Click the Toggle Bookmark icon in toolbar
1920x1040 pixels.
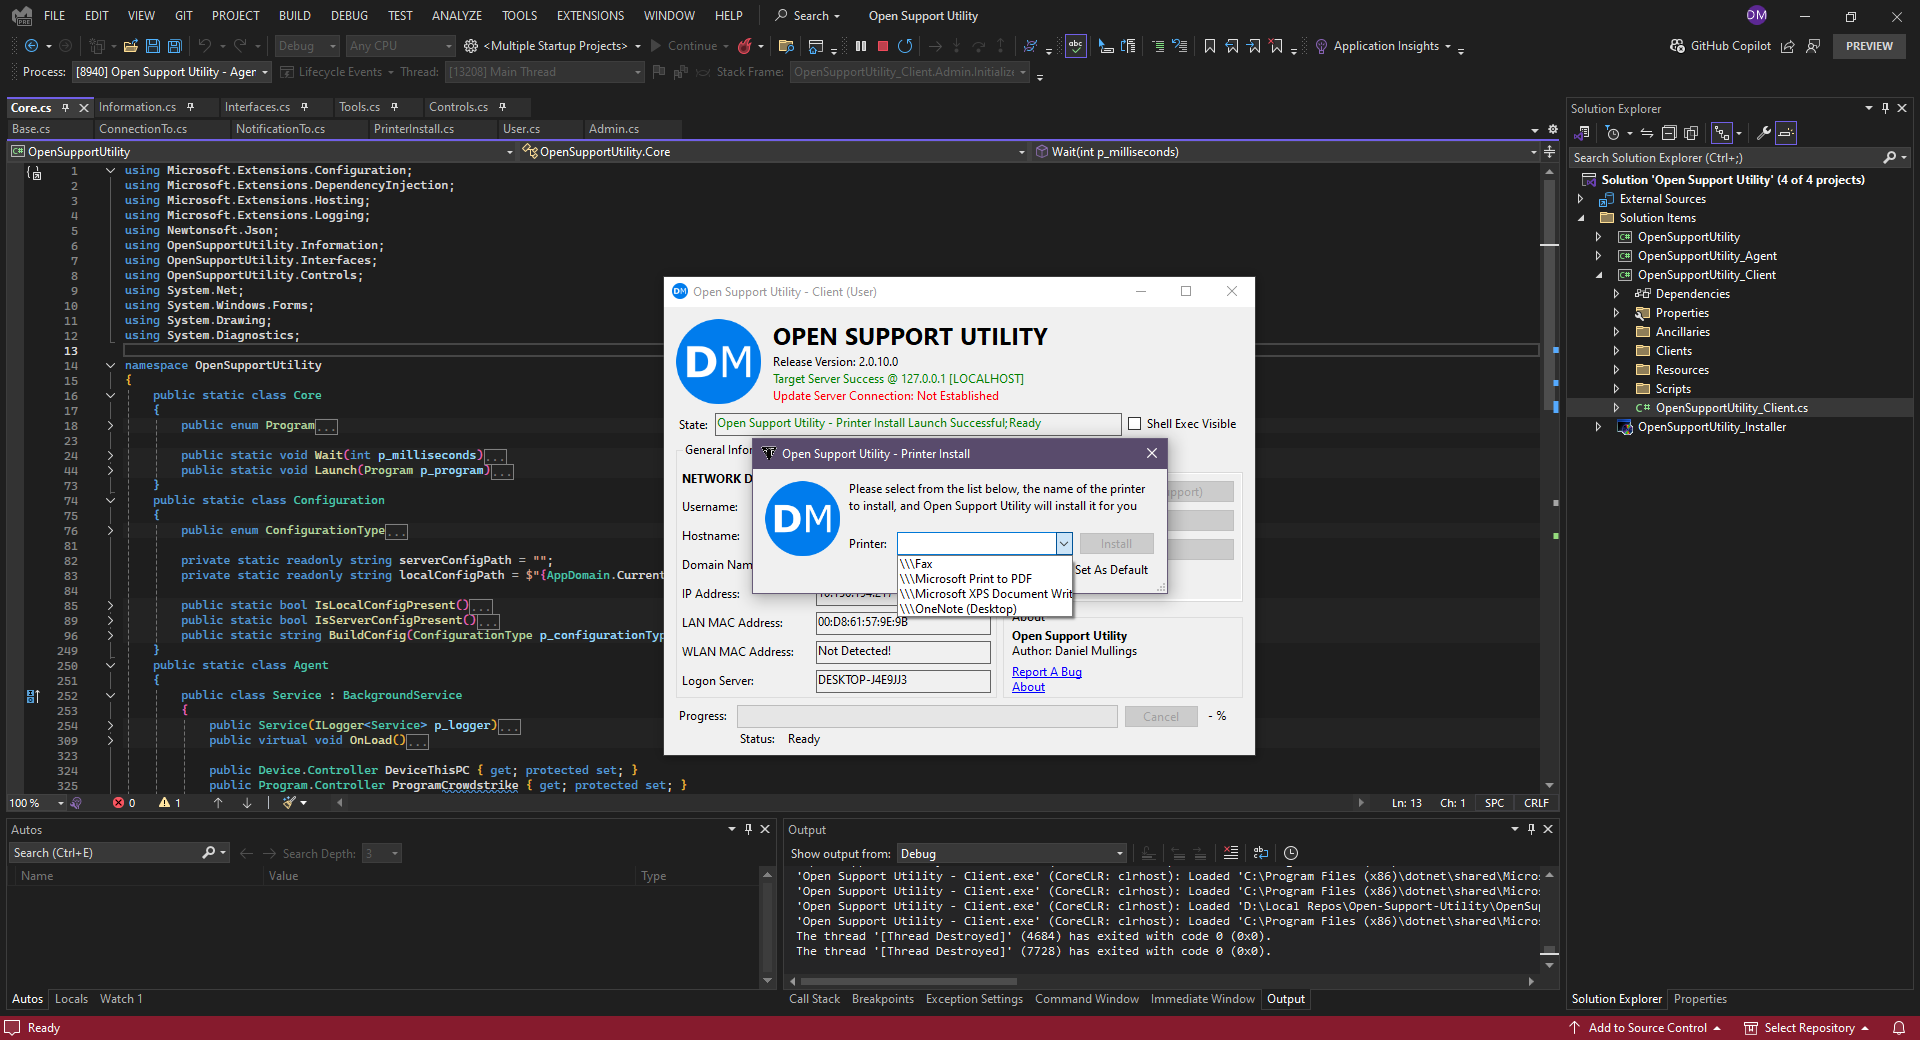[1210, 46]
